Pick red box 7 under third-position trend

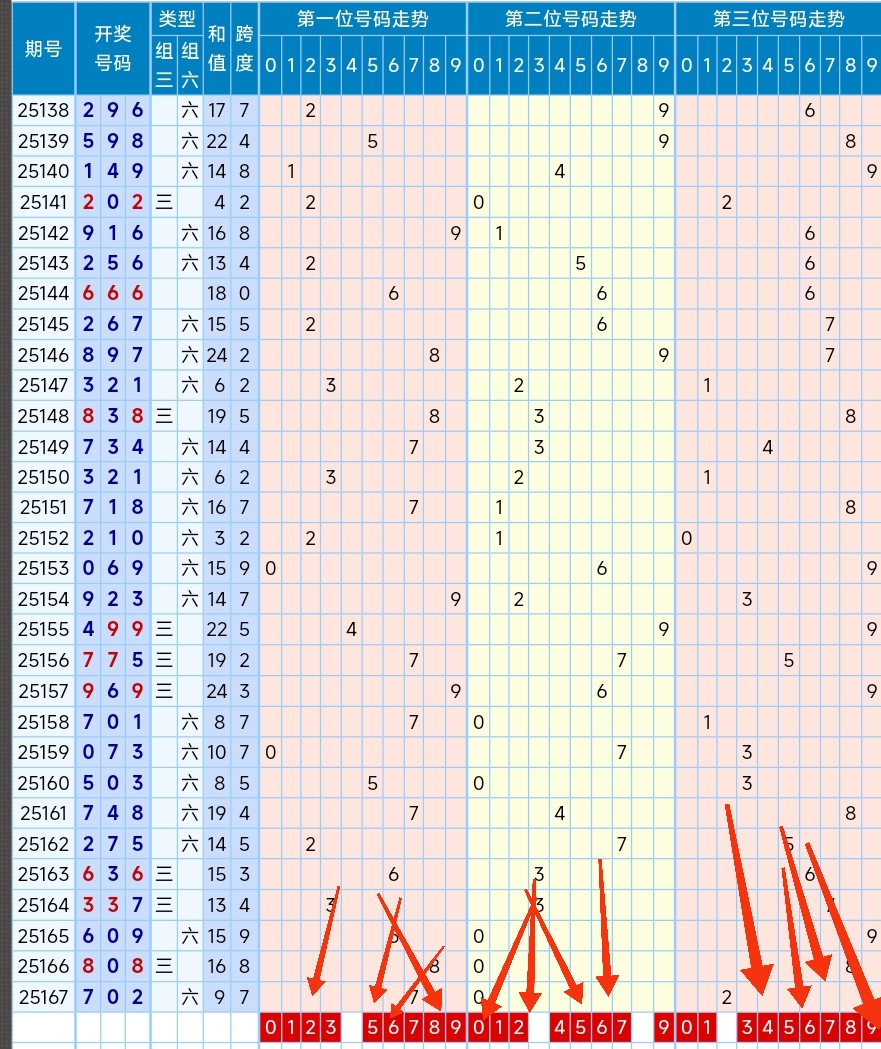tap(830, 1028)
